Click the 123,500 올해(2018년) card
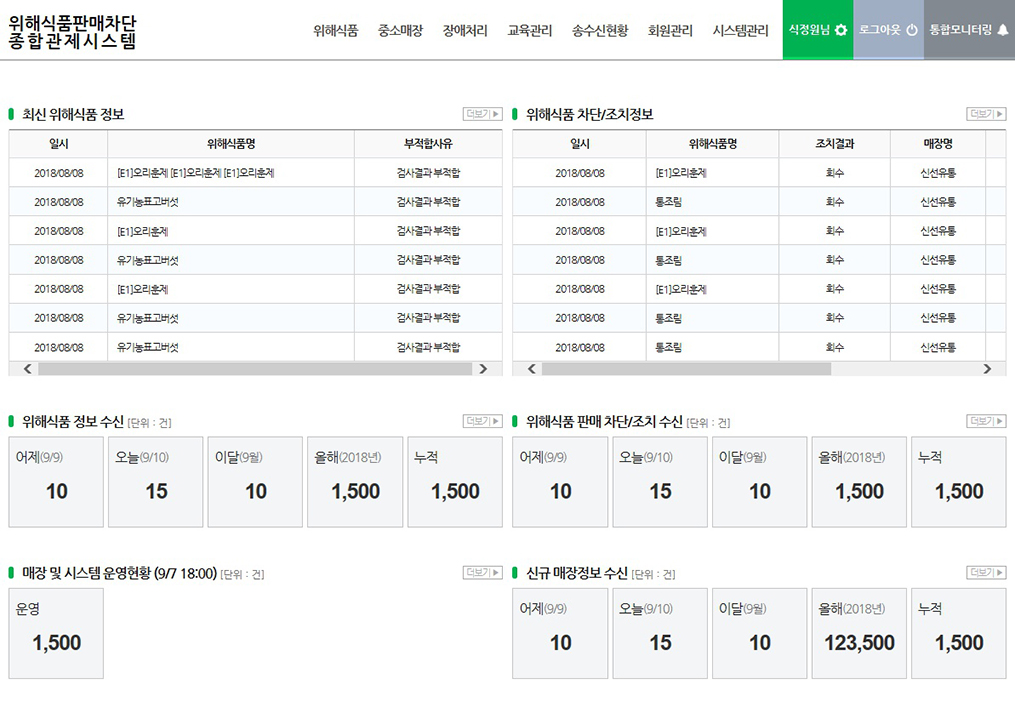 (x=859, y=633)
